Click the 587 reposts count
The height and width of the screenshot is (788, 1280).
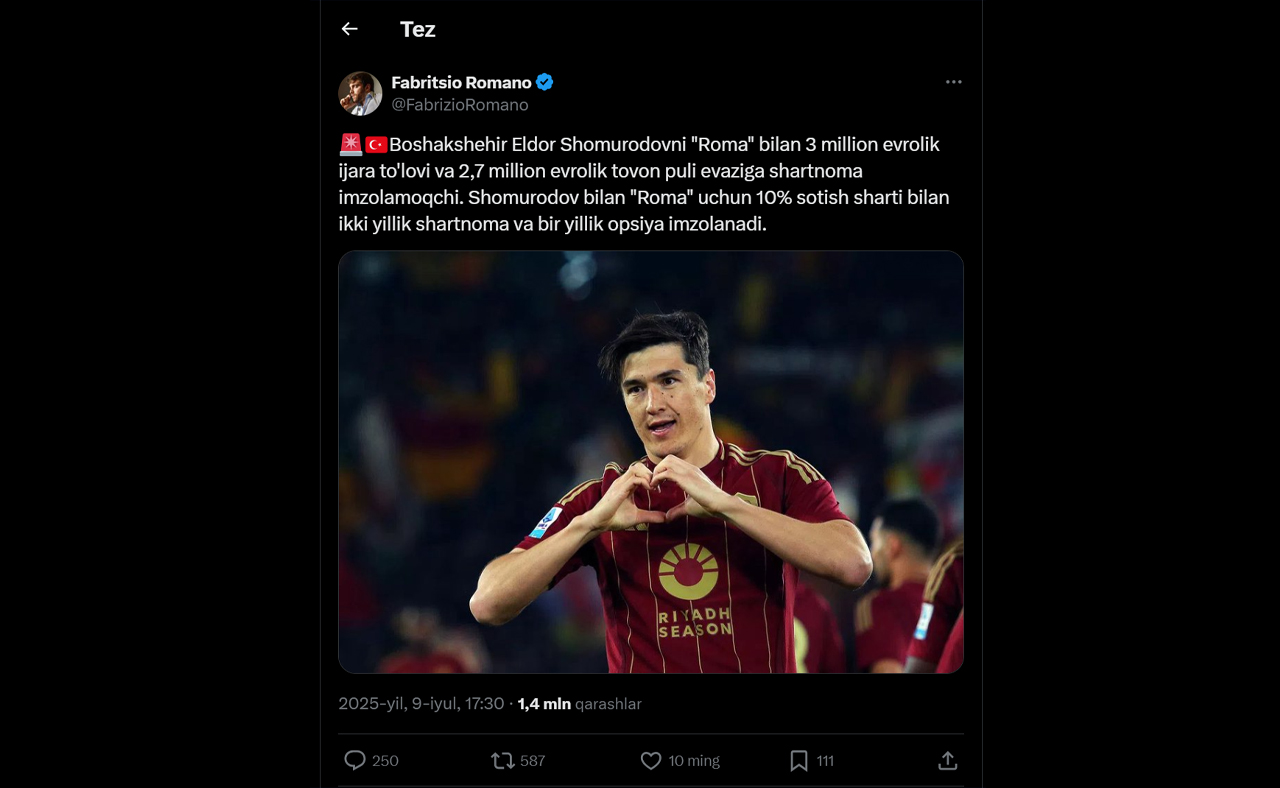click(x=533, y=761)
